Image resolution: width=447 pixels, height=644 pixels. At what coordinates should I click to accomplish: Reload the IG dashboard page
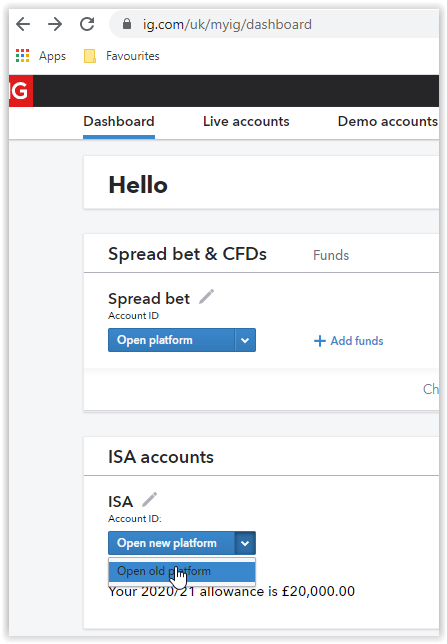pyautogui.click(x=87, y=24)
